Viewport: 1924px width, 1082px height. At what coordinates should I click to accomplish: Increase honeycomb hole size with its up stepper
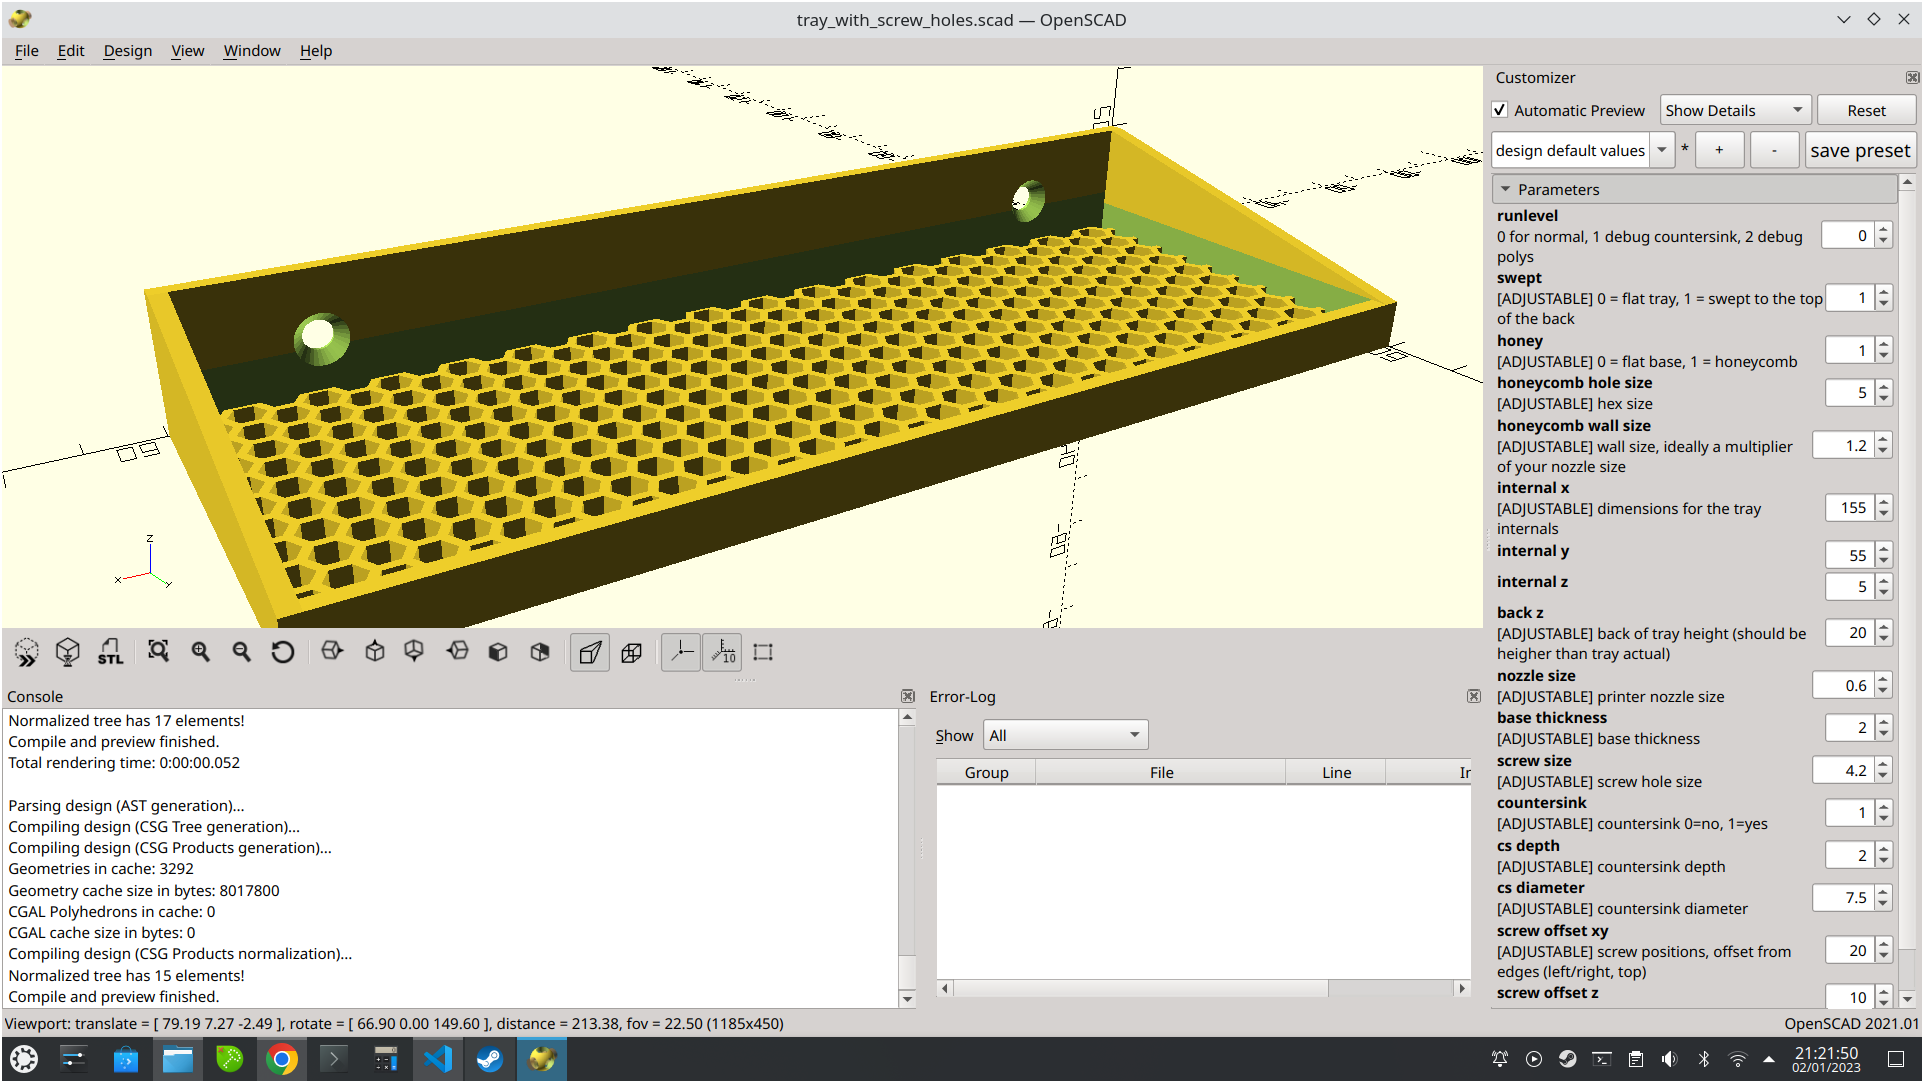tap(1884, 387)
